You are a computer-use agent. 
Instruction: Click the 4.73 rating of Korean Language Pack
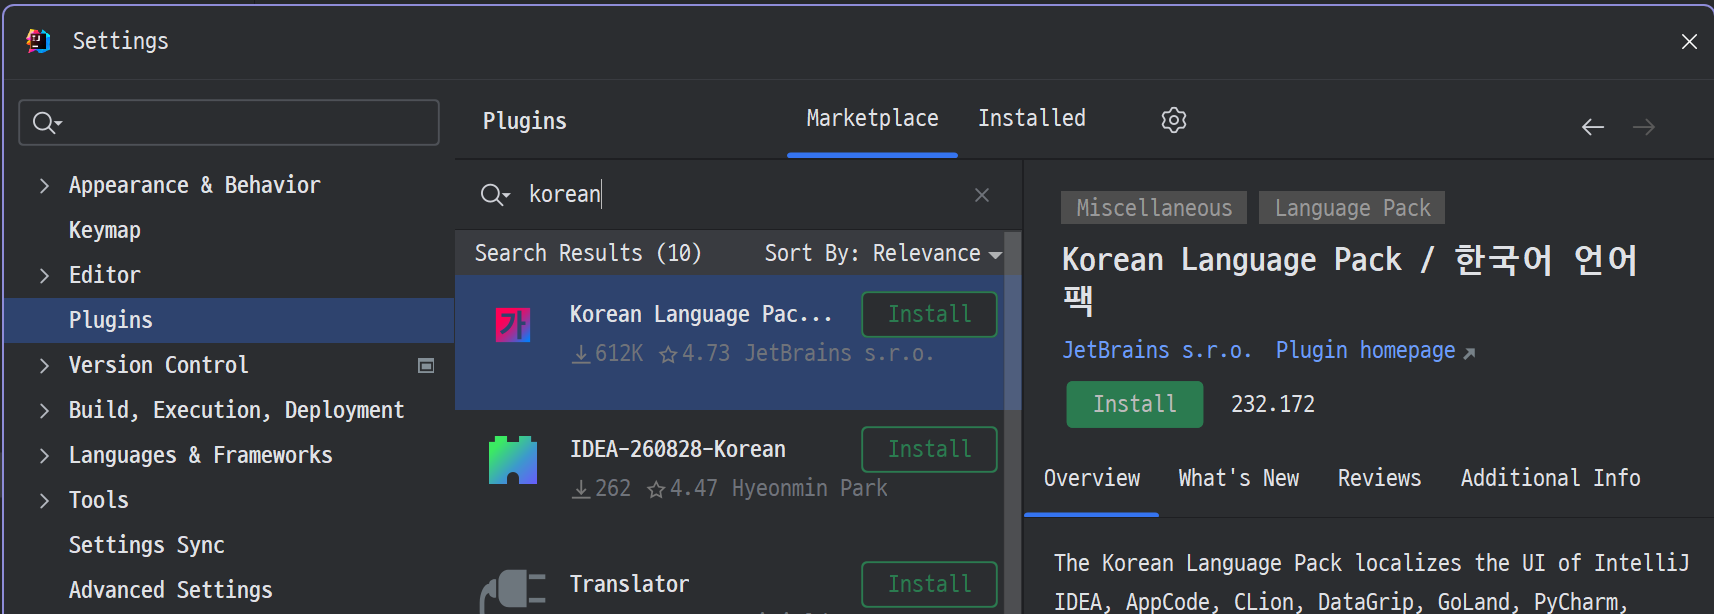coord(694,354)
